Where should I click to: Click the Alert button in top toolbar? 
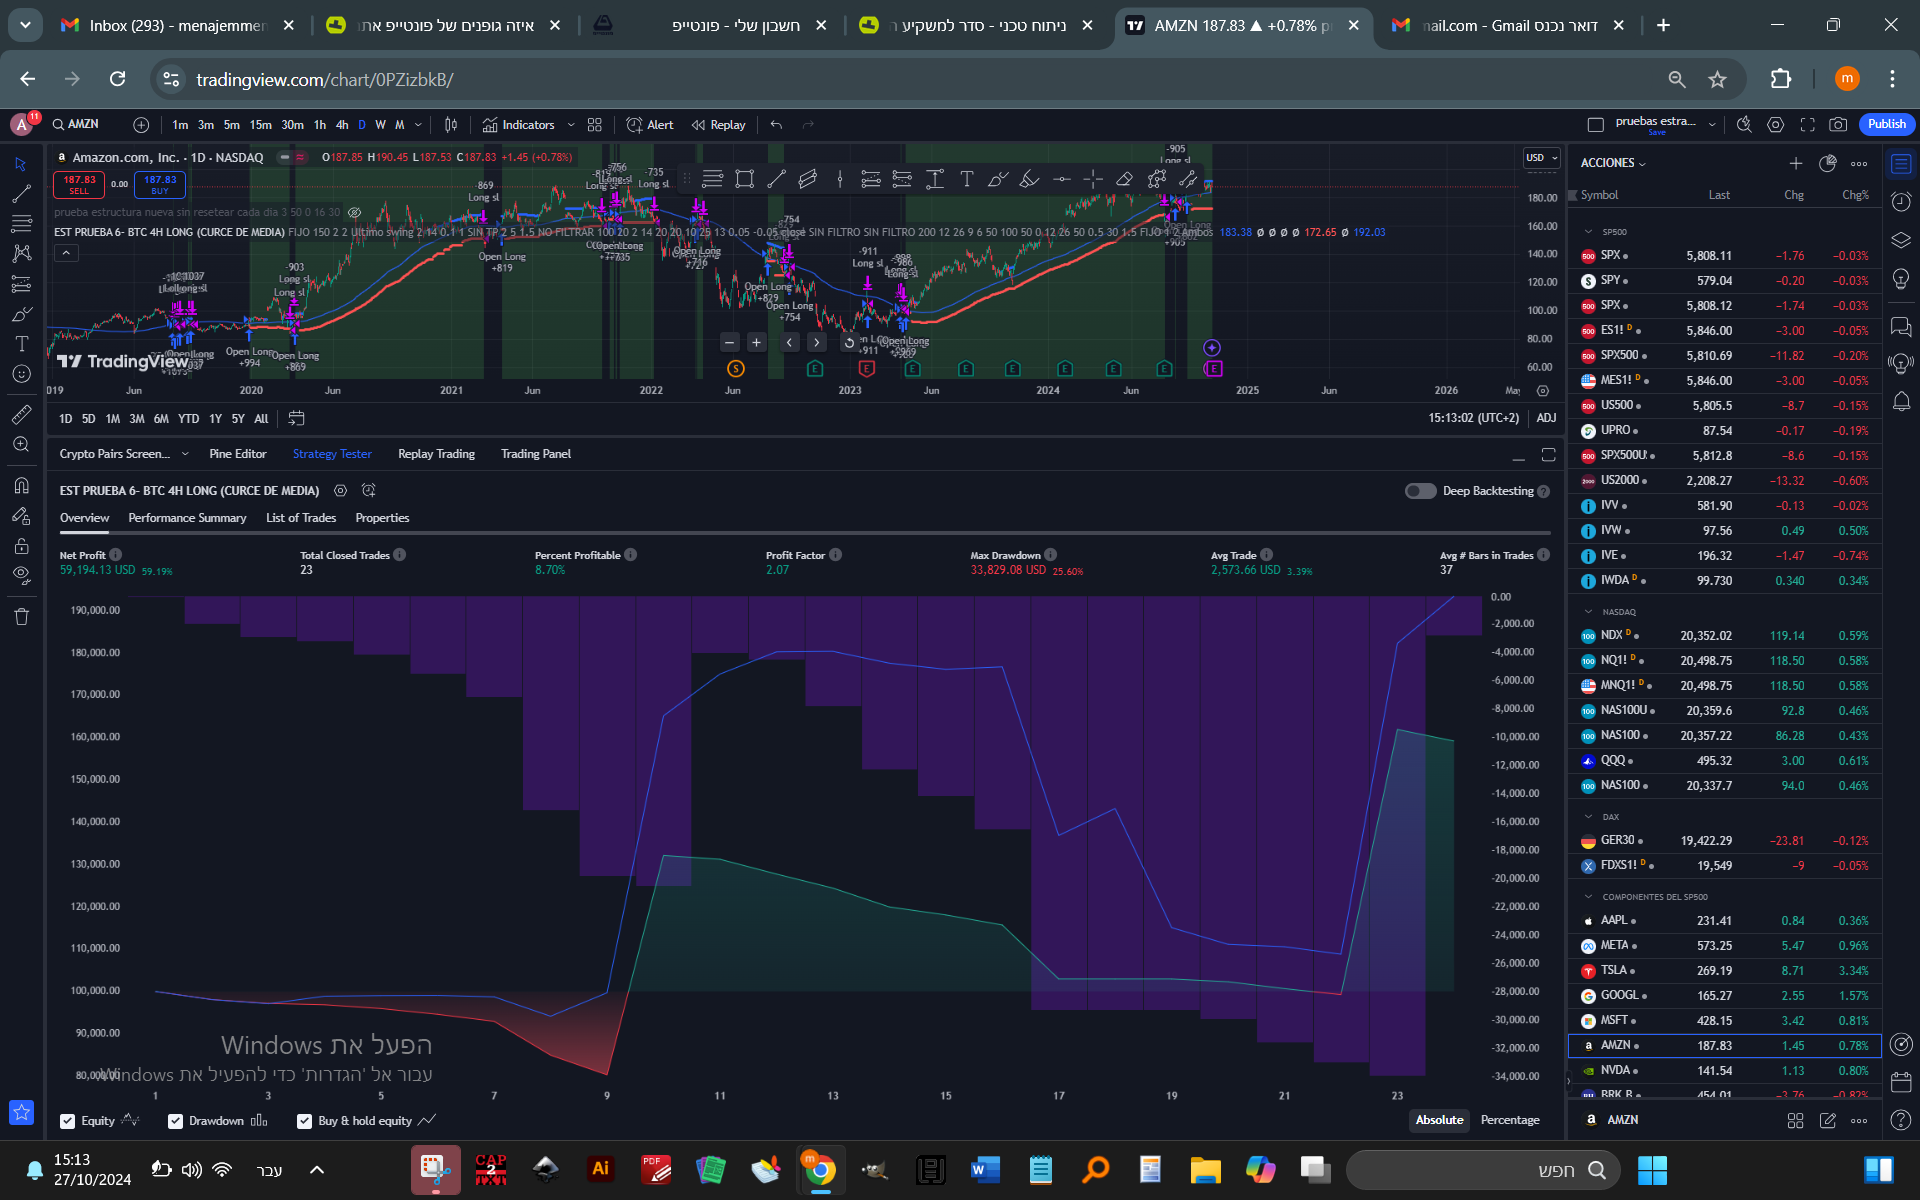tap(650, 125)
